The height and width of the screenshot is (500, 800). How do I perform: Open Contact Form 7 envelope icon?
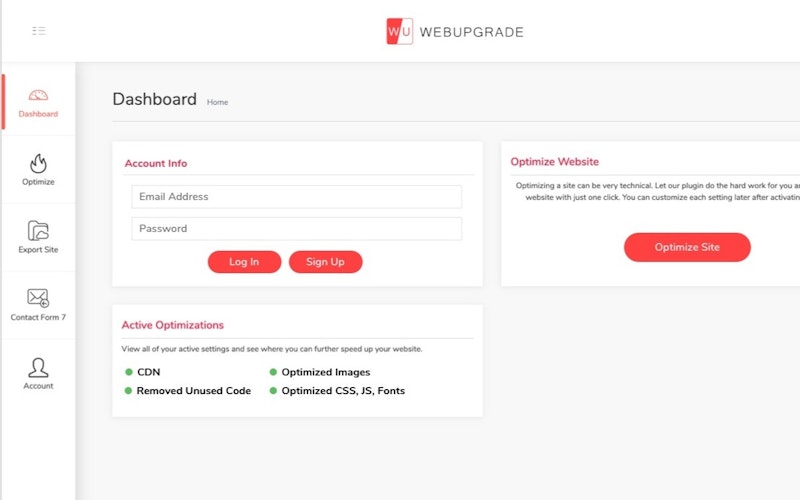(38, 298)
